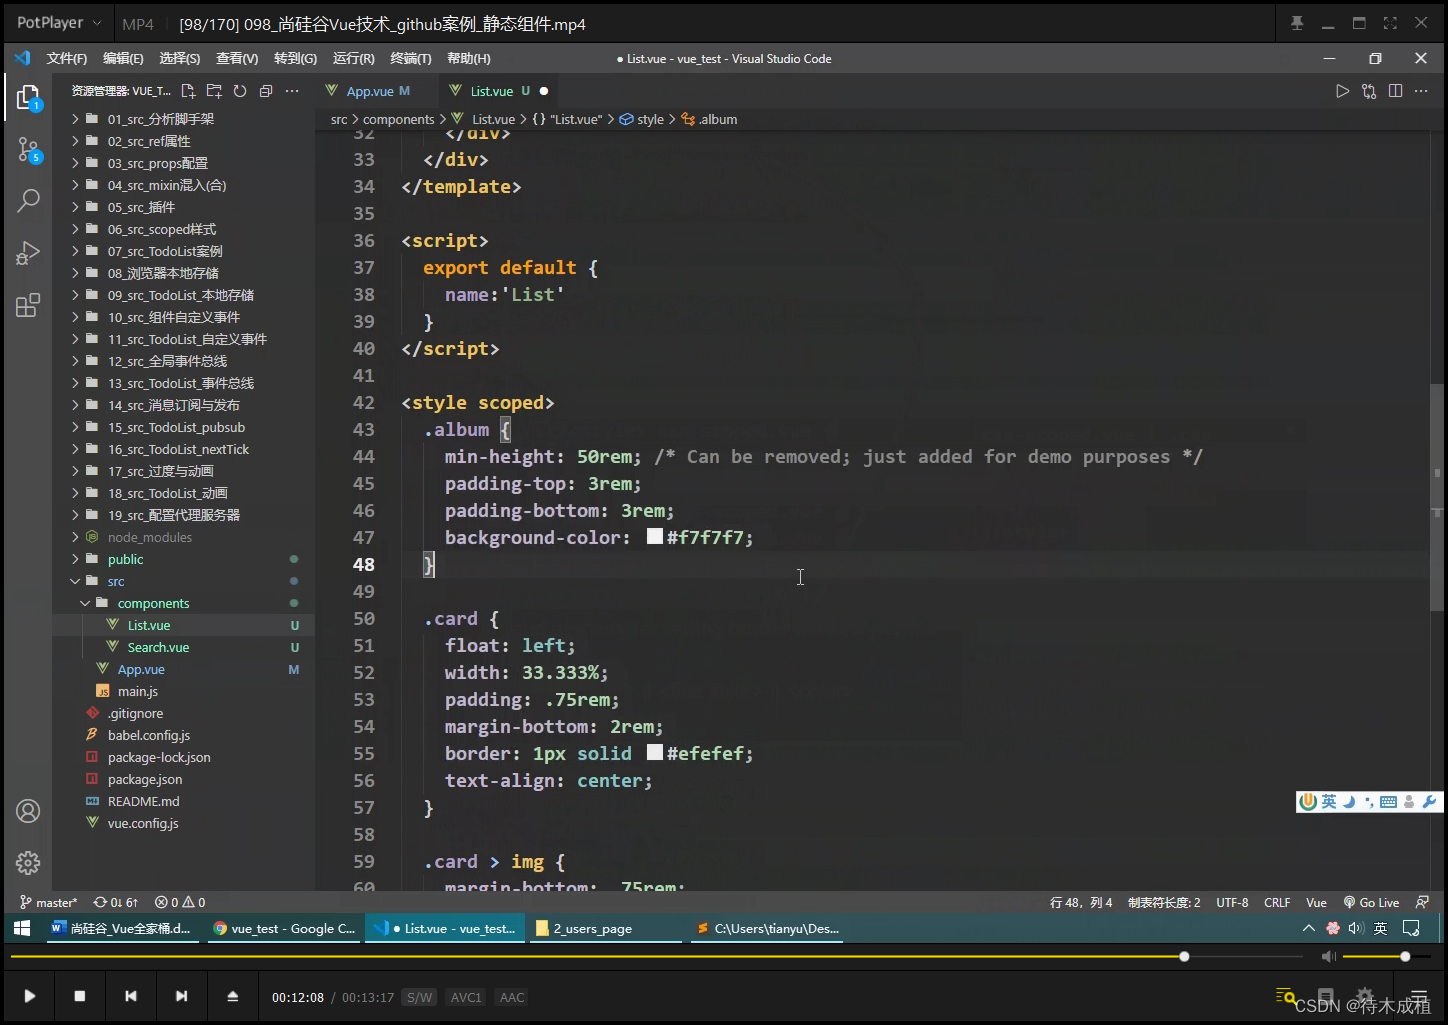Collapse all folders in explorer
This screenshot has width=1448, height=1025.
(266, 91)
